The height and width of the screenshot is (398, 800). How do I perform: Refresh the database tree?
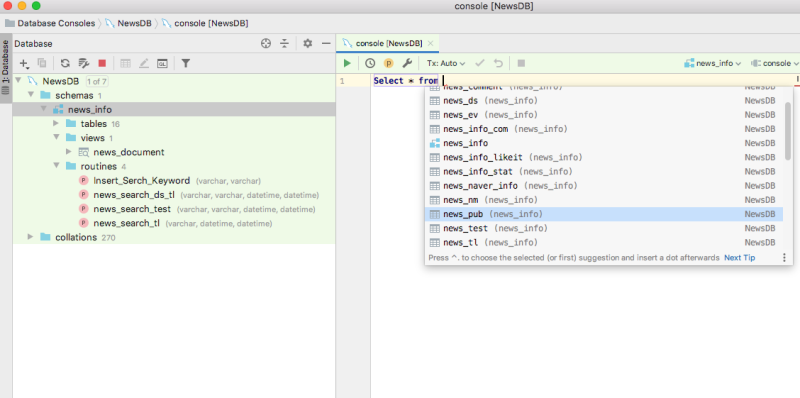[65, 63]
